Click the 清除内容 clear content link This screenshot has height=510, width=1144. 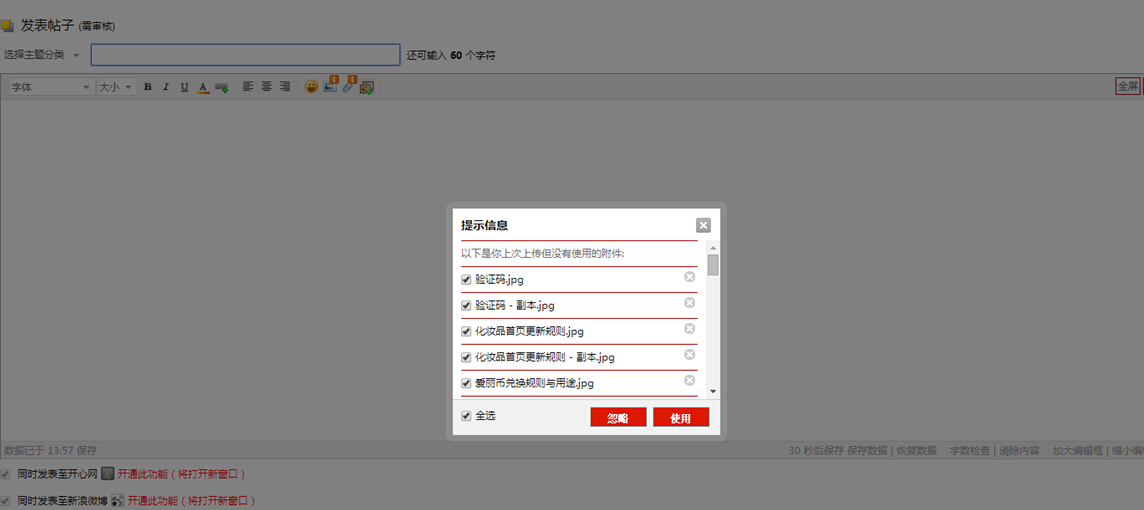(1019, 451)
